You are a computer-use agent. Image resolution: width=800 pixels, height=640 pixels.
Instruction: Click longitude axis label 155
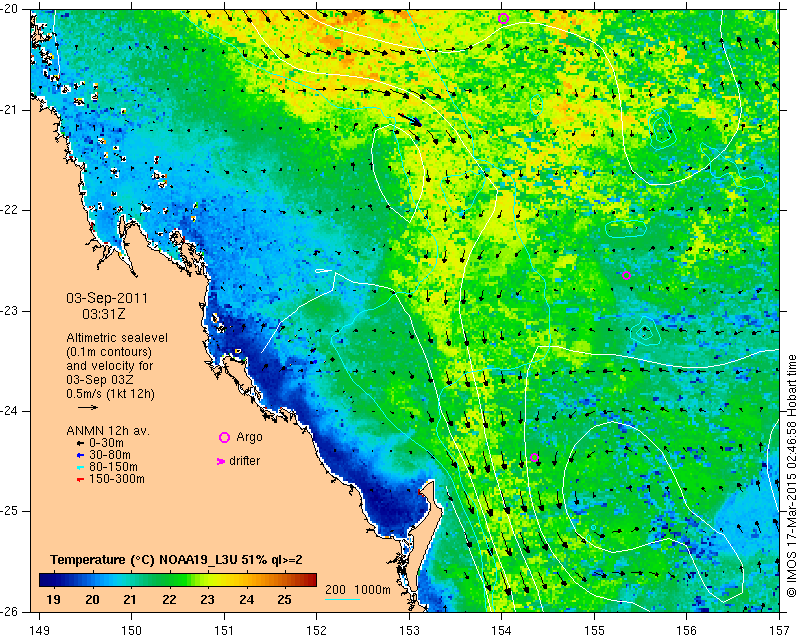[x=594, y=631]
